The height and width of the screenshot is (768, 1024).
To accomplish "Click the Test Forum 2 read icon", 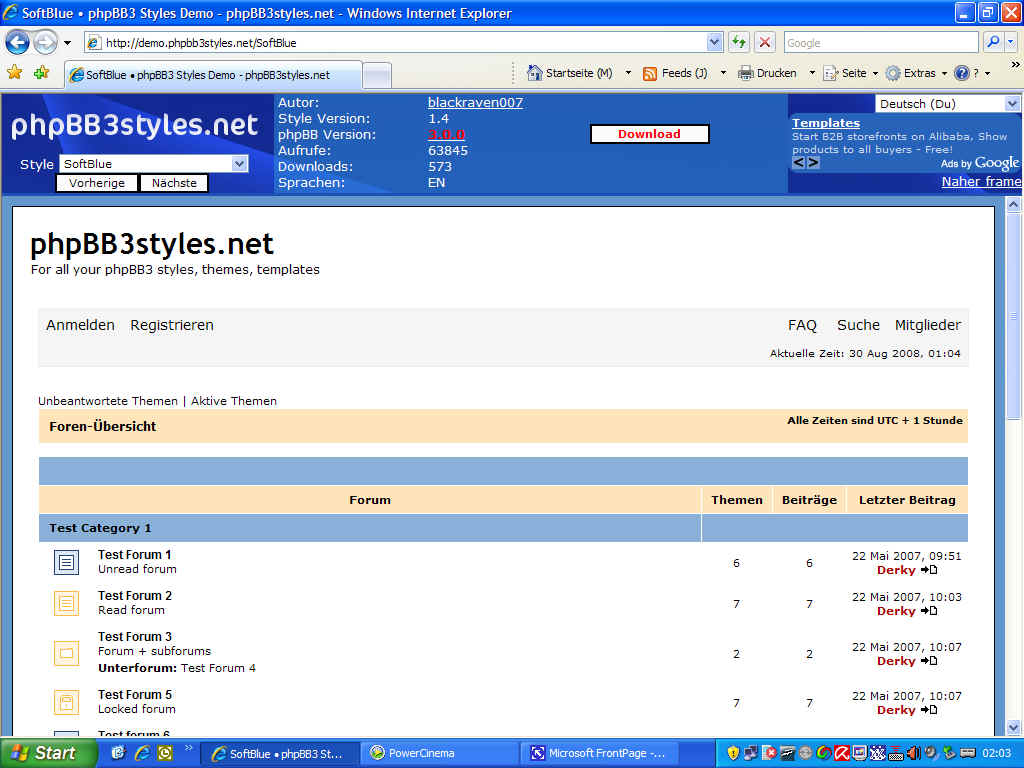I will [x=66, y=603].
